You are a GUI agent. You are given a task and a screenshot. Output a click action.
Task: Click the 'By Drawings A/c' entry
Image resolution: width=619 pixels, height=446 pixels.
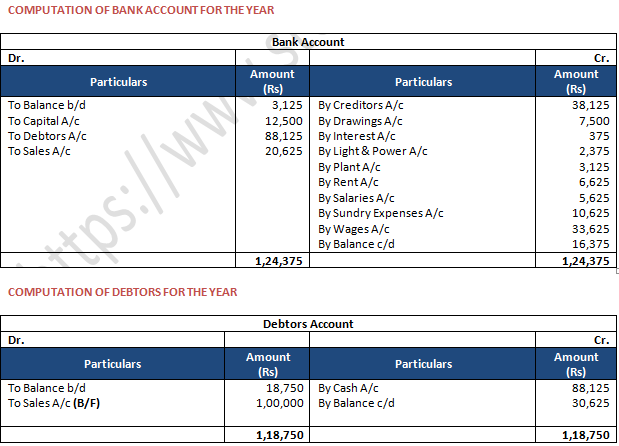click(357, 120)
